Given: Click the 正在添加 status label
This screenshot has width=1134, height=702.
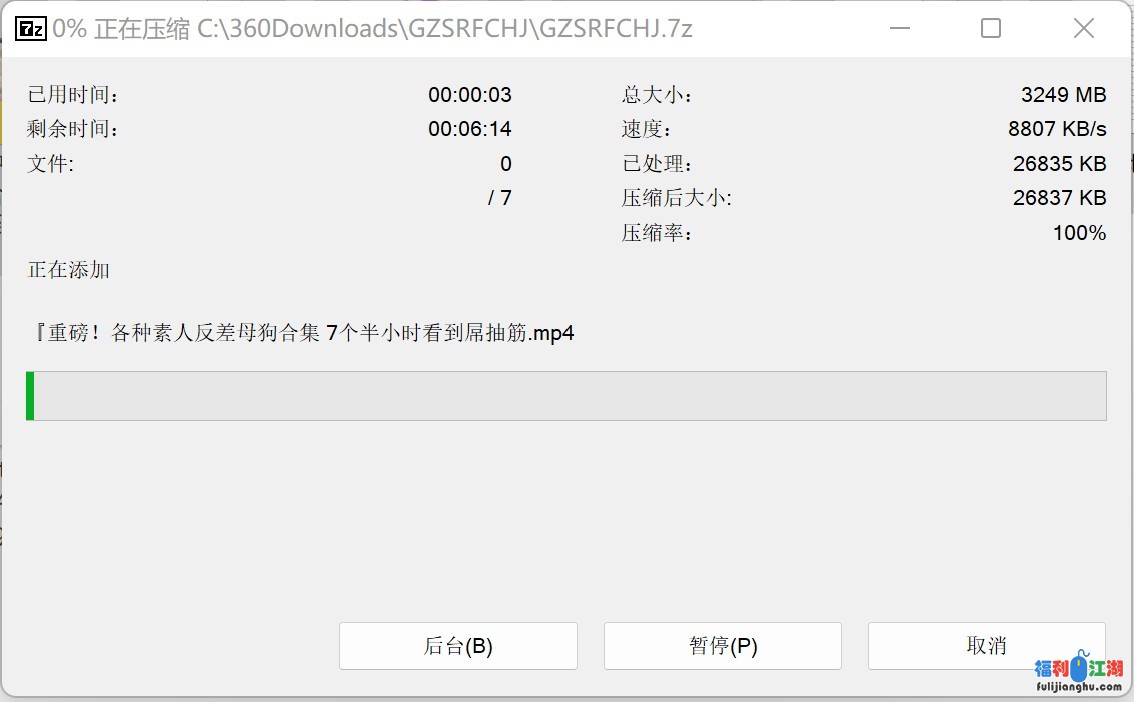Looking at the screenshot, I should (69, 270).
